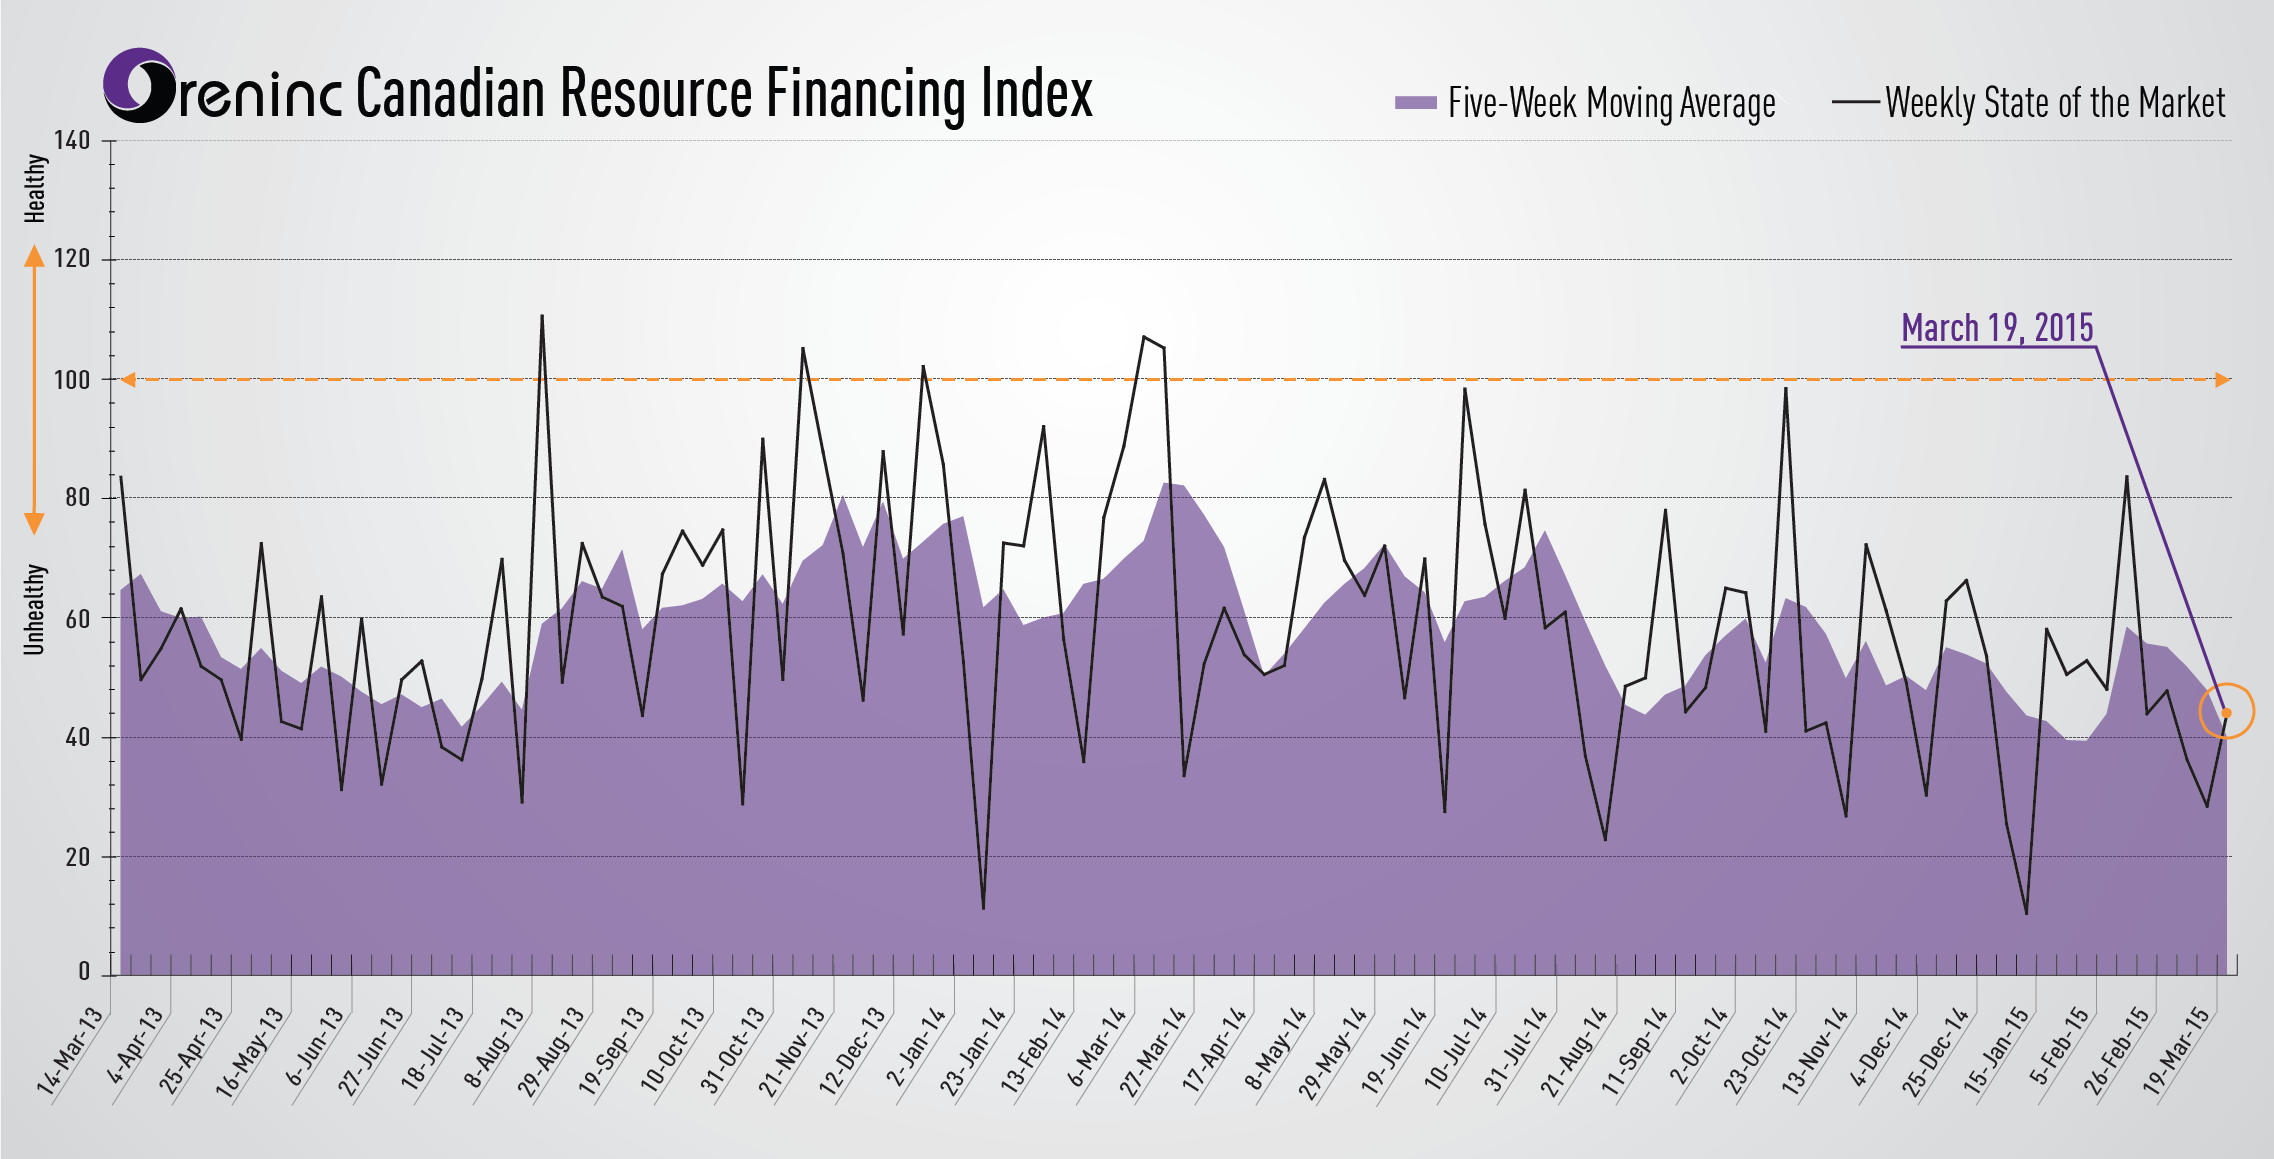
Task: Click the '26-Feb-15' date label
Action: 2117,1050
